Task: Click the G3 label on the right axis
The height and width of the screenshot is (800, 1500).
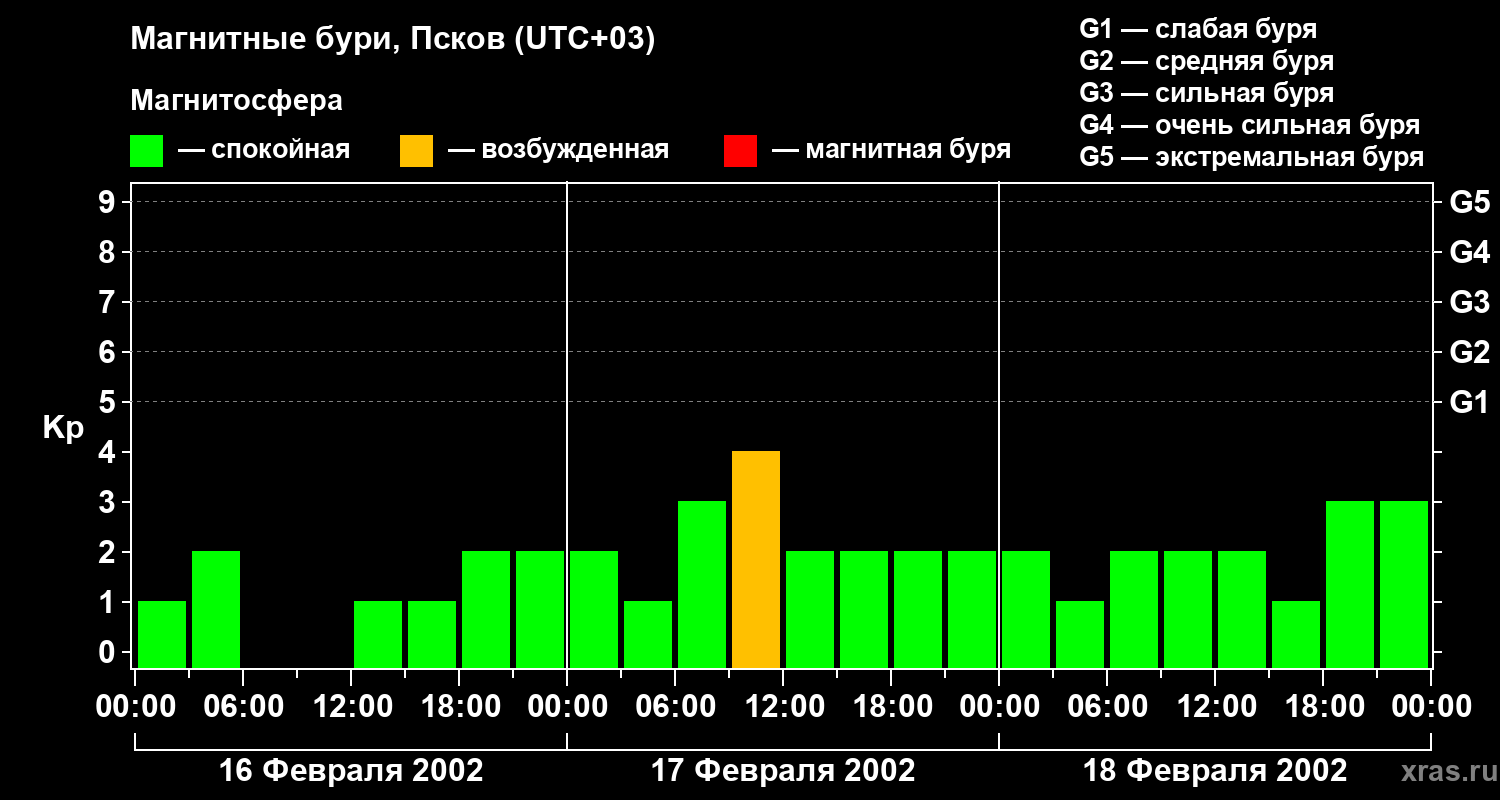Action: pyautogui.click(x=1470, y=302)
